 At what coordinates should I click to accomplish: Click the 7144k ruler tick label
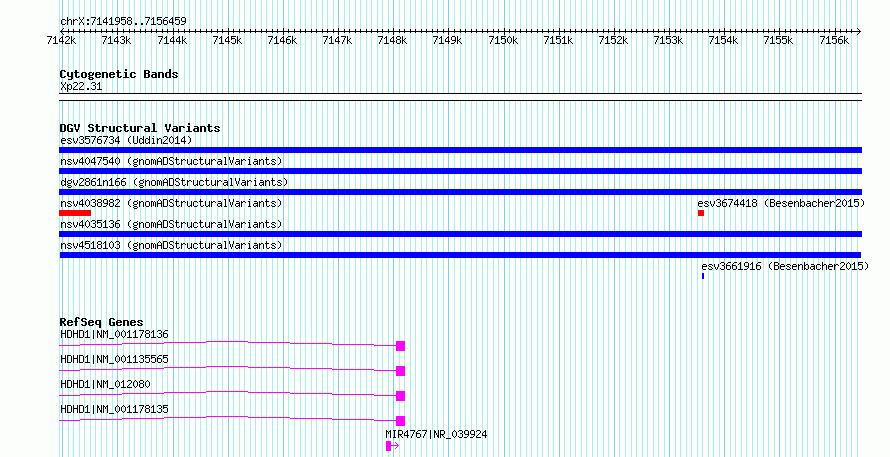click(x=171, y=40)
